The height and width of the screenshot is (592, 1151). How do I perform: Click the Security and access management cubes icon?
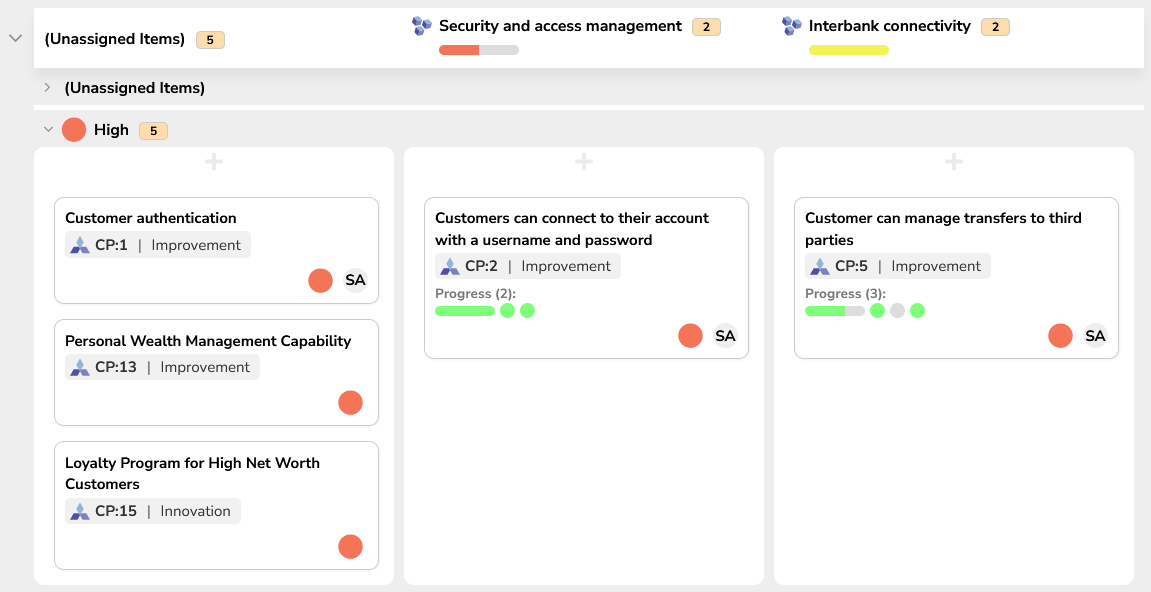(422, 26)
